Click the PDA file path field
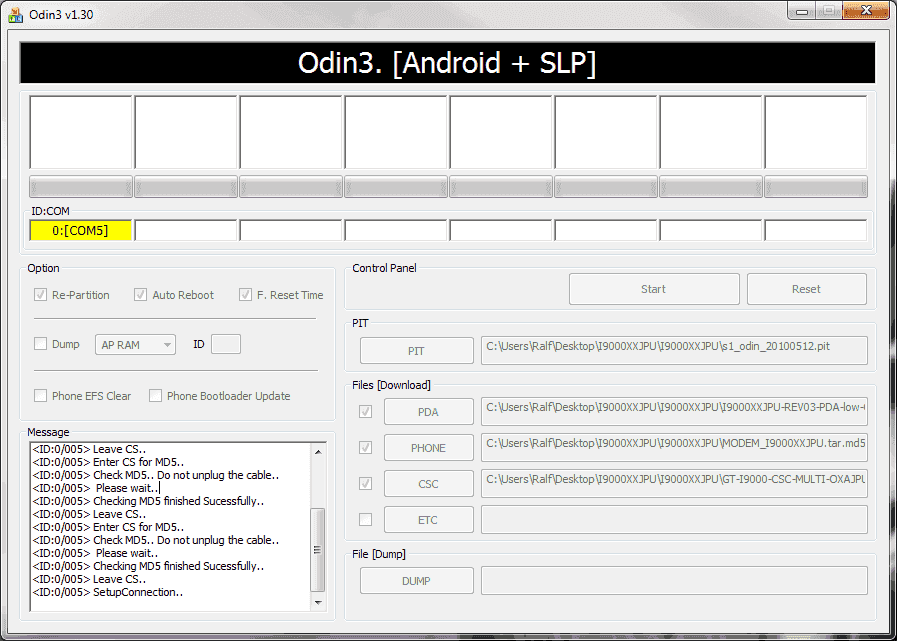Screen dimensions: 897x641 [x=674, y=411]
